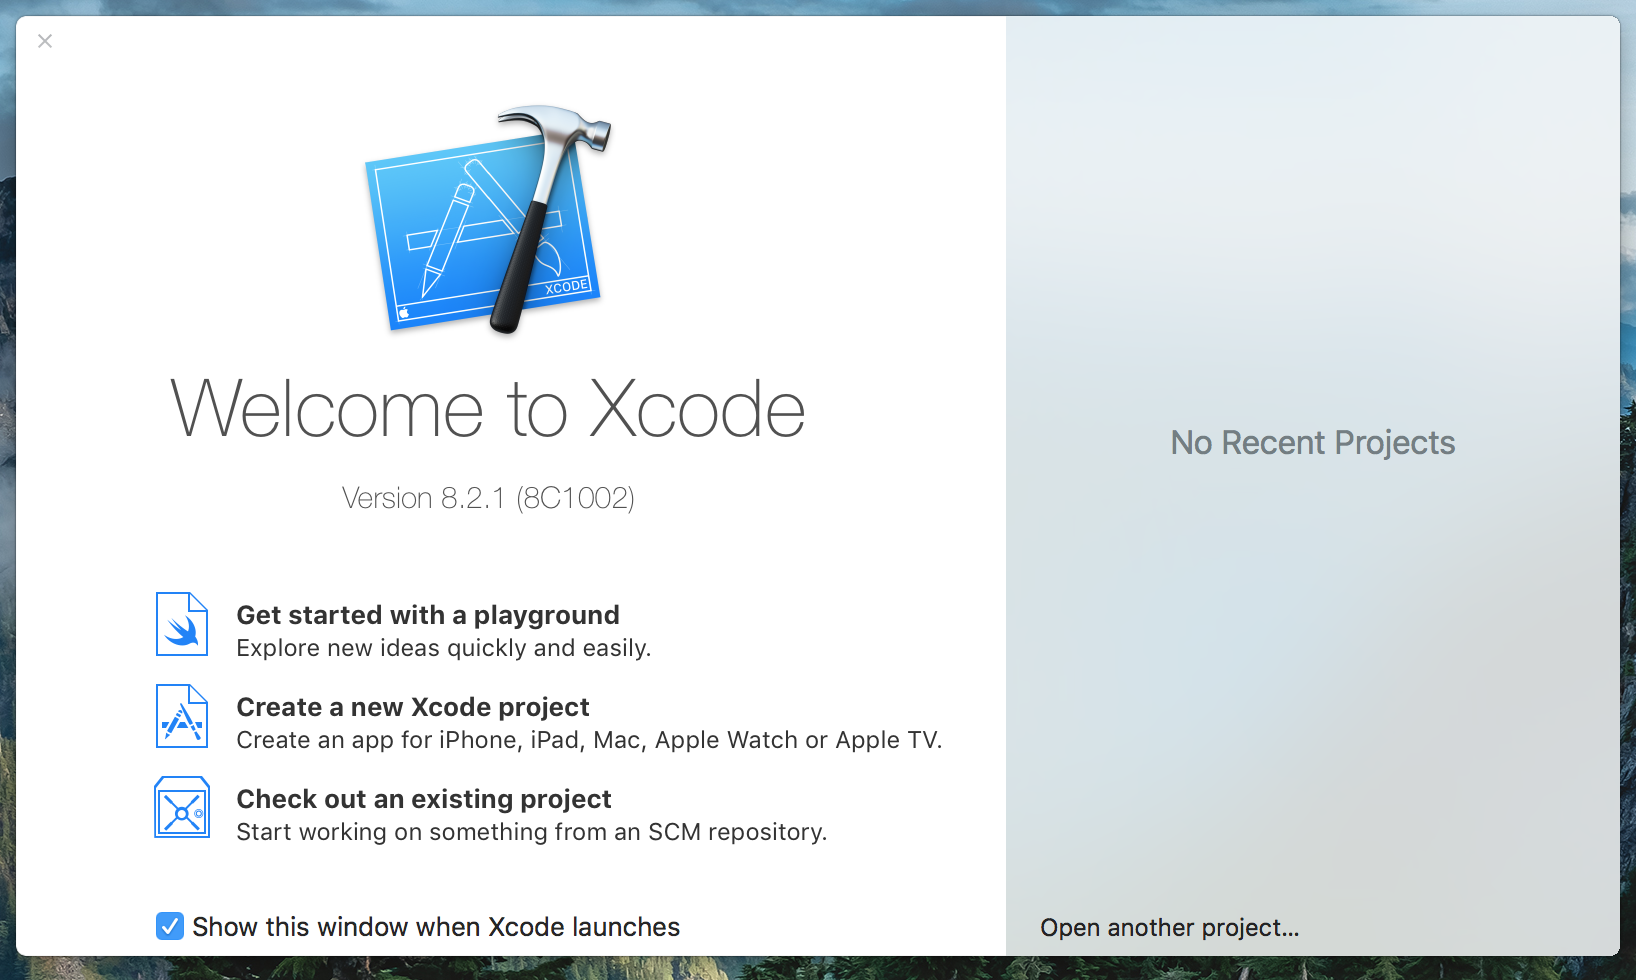Viewport: 1636px width, 980px height.
Task: Click Open another project… link
Action: click(x=1170, y=927)
